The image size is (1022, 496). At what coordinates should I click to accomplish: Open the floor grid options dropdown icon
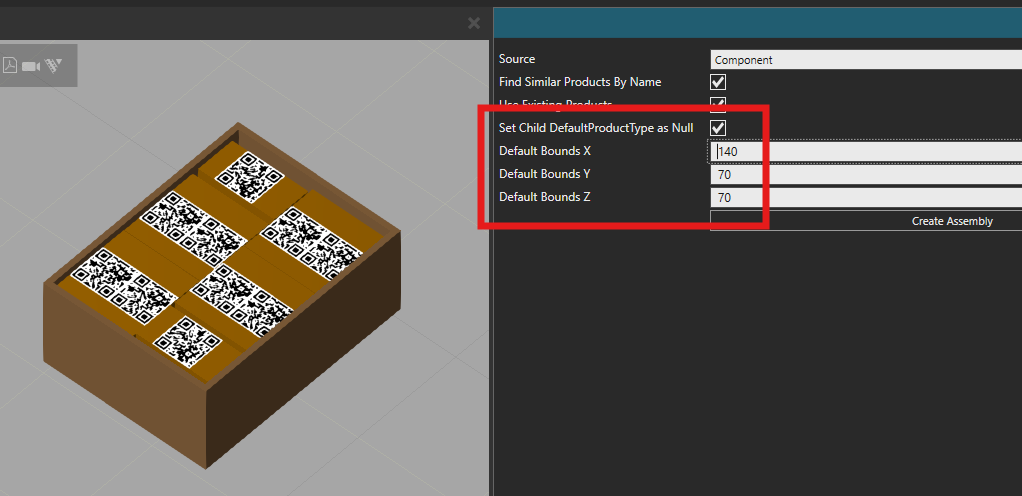click(55, 65)
